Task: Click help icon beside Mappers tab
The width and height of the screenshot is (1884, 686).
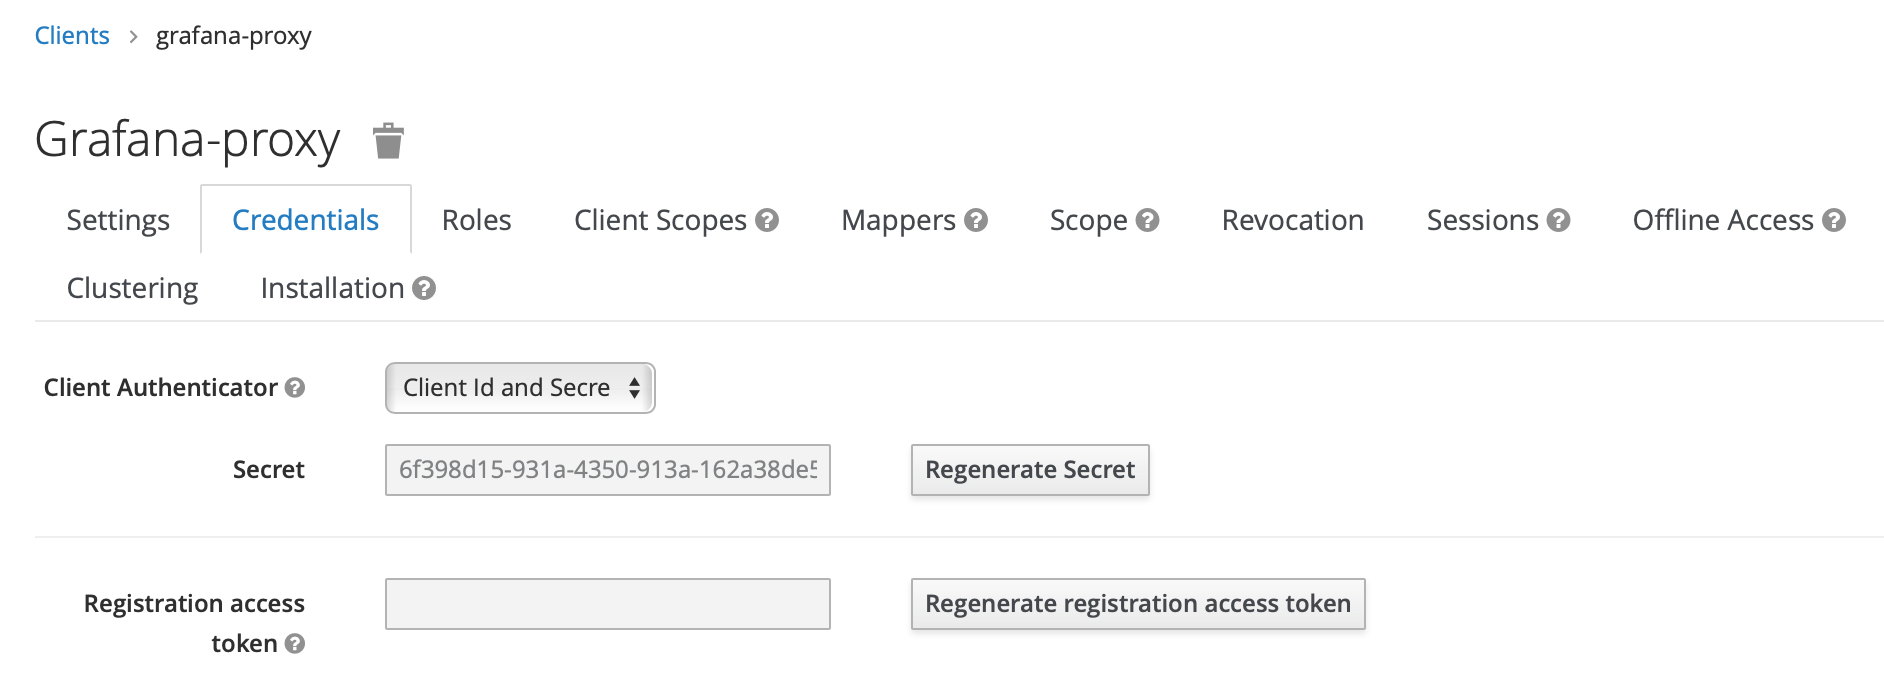Action: coord(976,220)
